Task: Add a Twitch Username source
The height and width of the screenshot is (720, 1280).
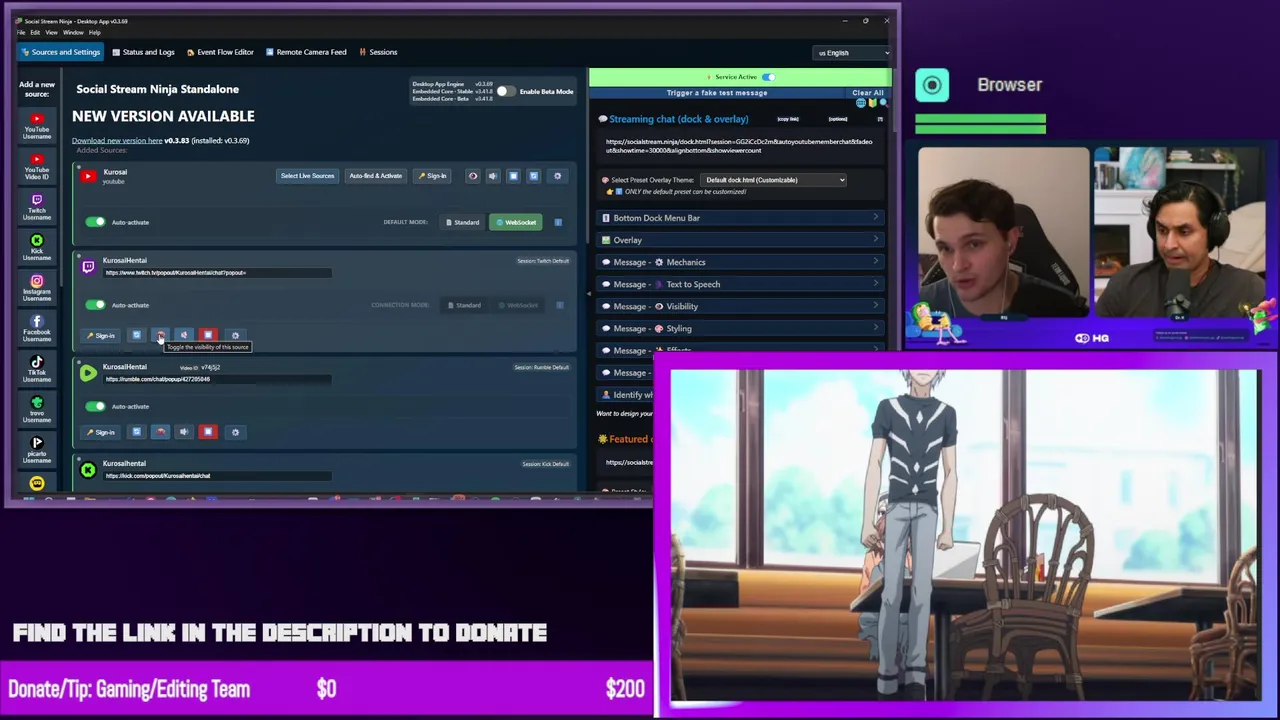Action: click(x=37, y=207)
